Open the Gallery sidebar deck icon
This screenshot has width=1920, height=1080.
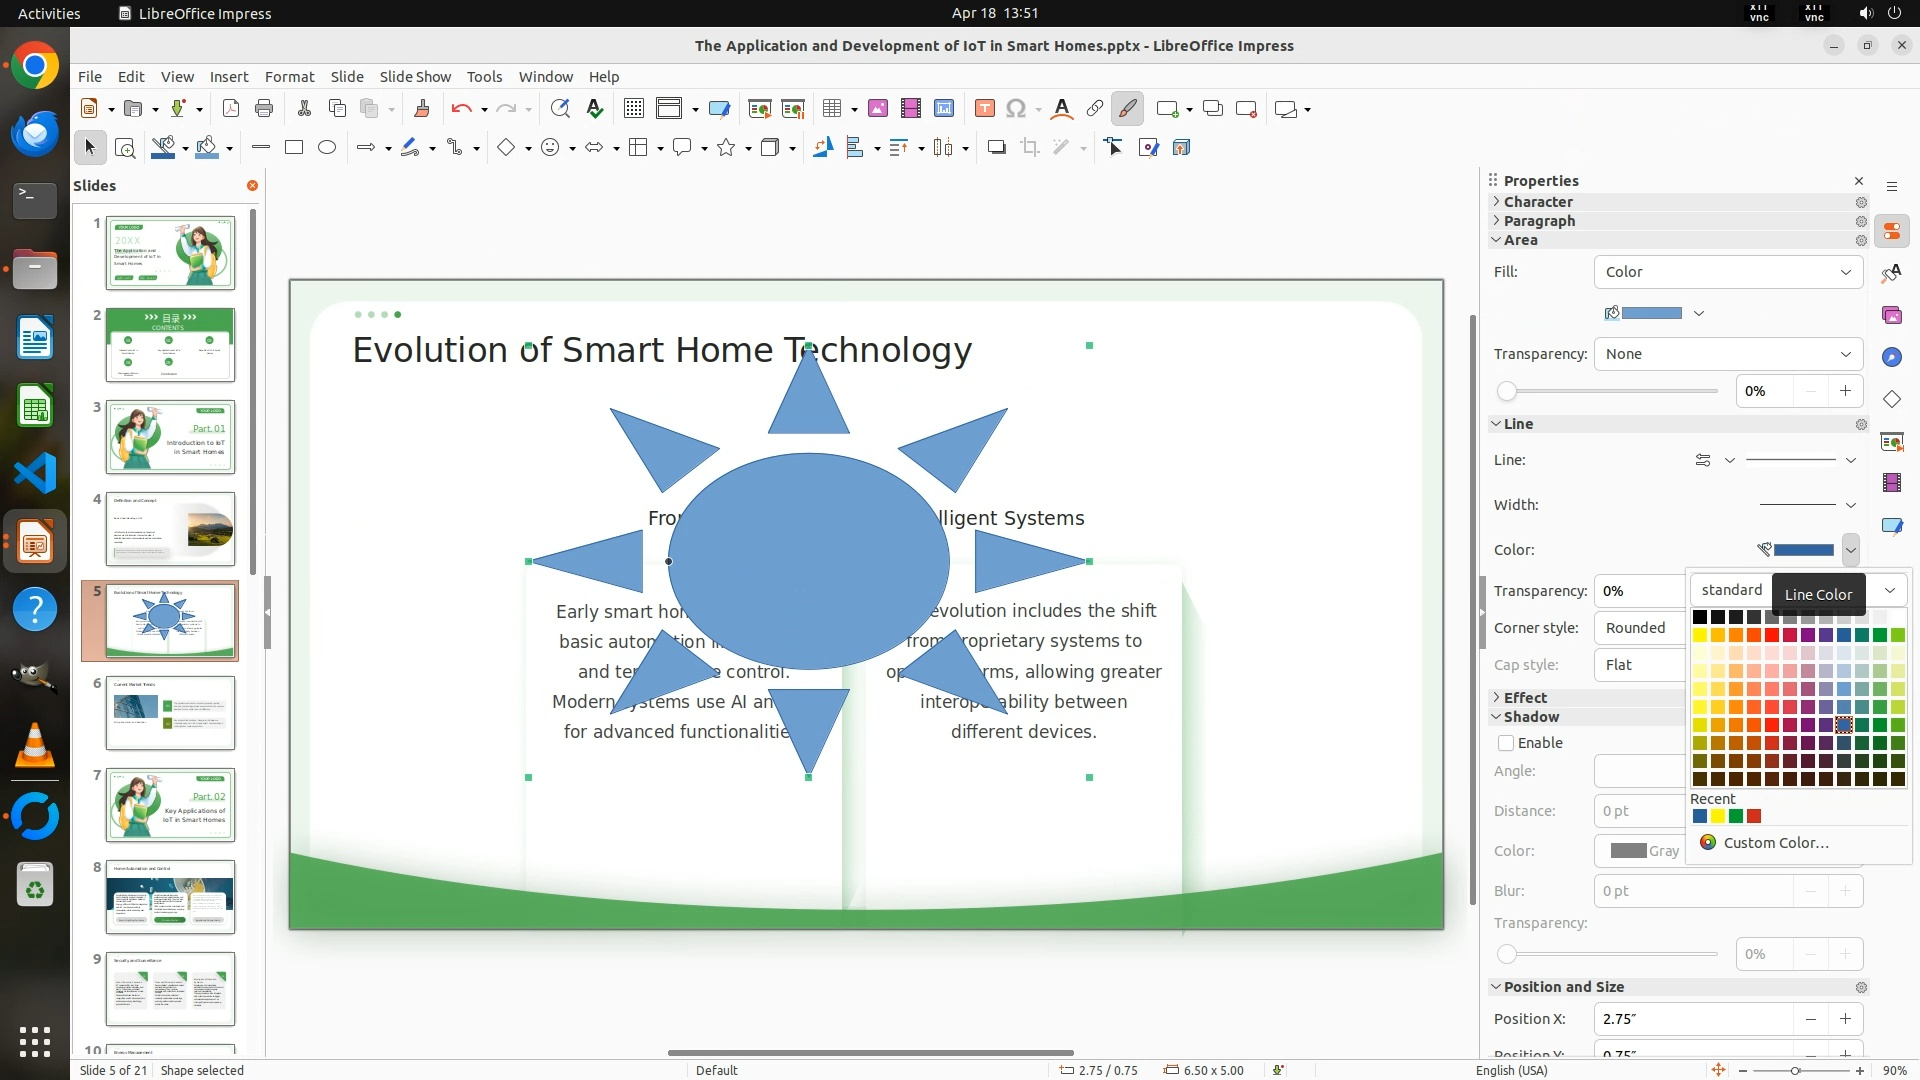click(1891, 315)
